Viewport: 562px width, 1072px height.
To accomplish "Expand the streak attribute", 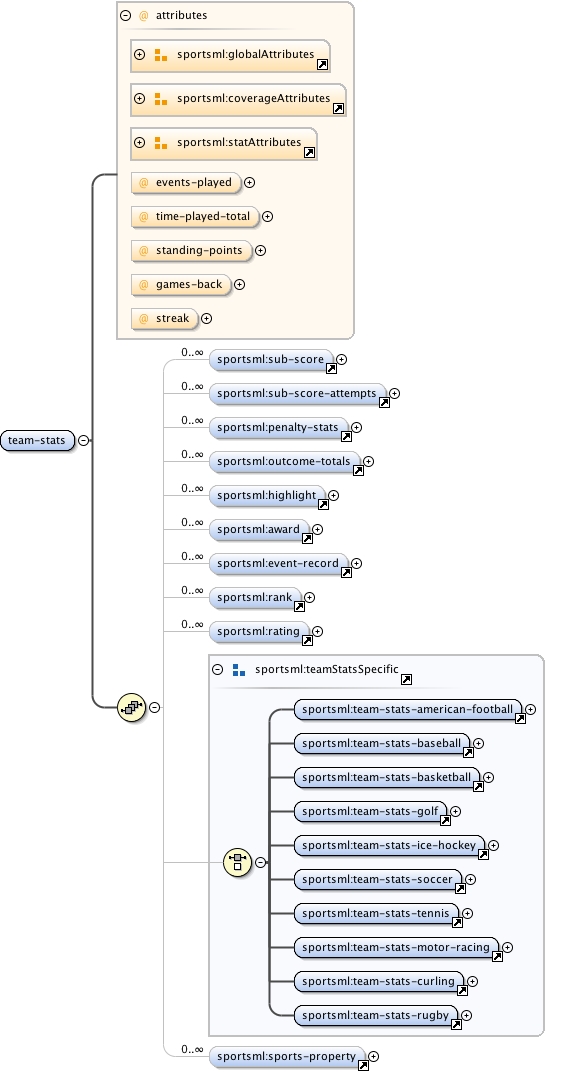I will (206, 319).
